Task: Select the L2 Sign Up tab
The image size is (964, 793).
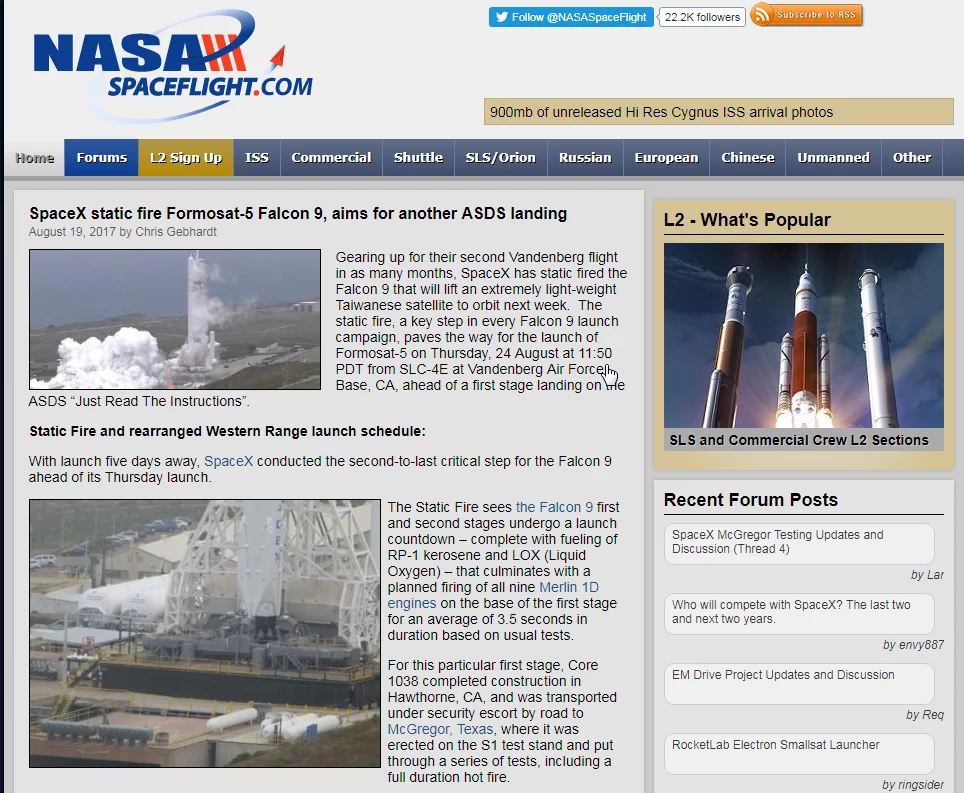Action: [186, 158]
